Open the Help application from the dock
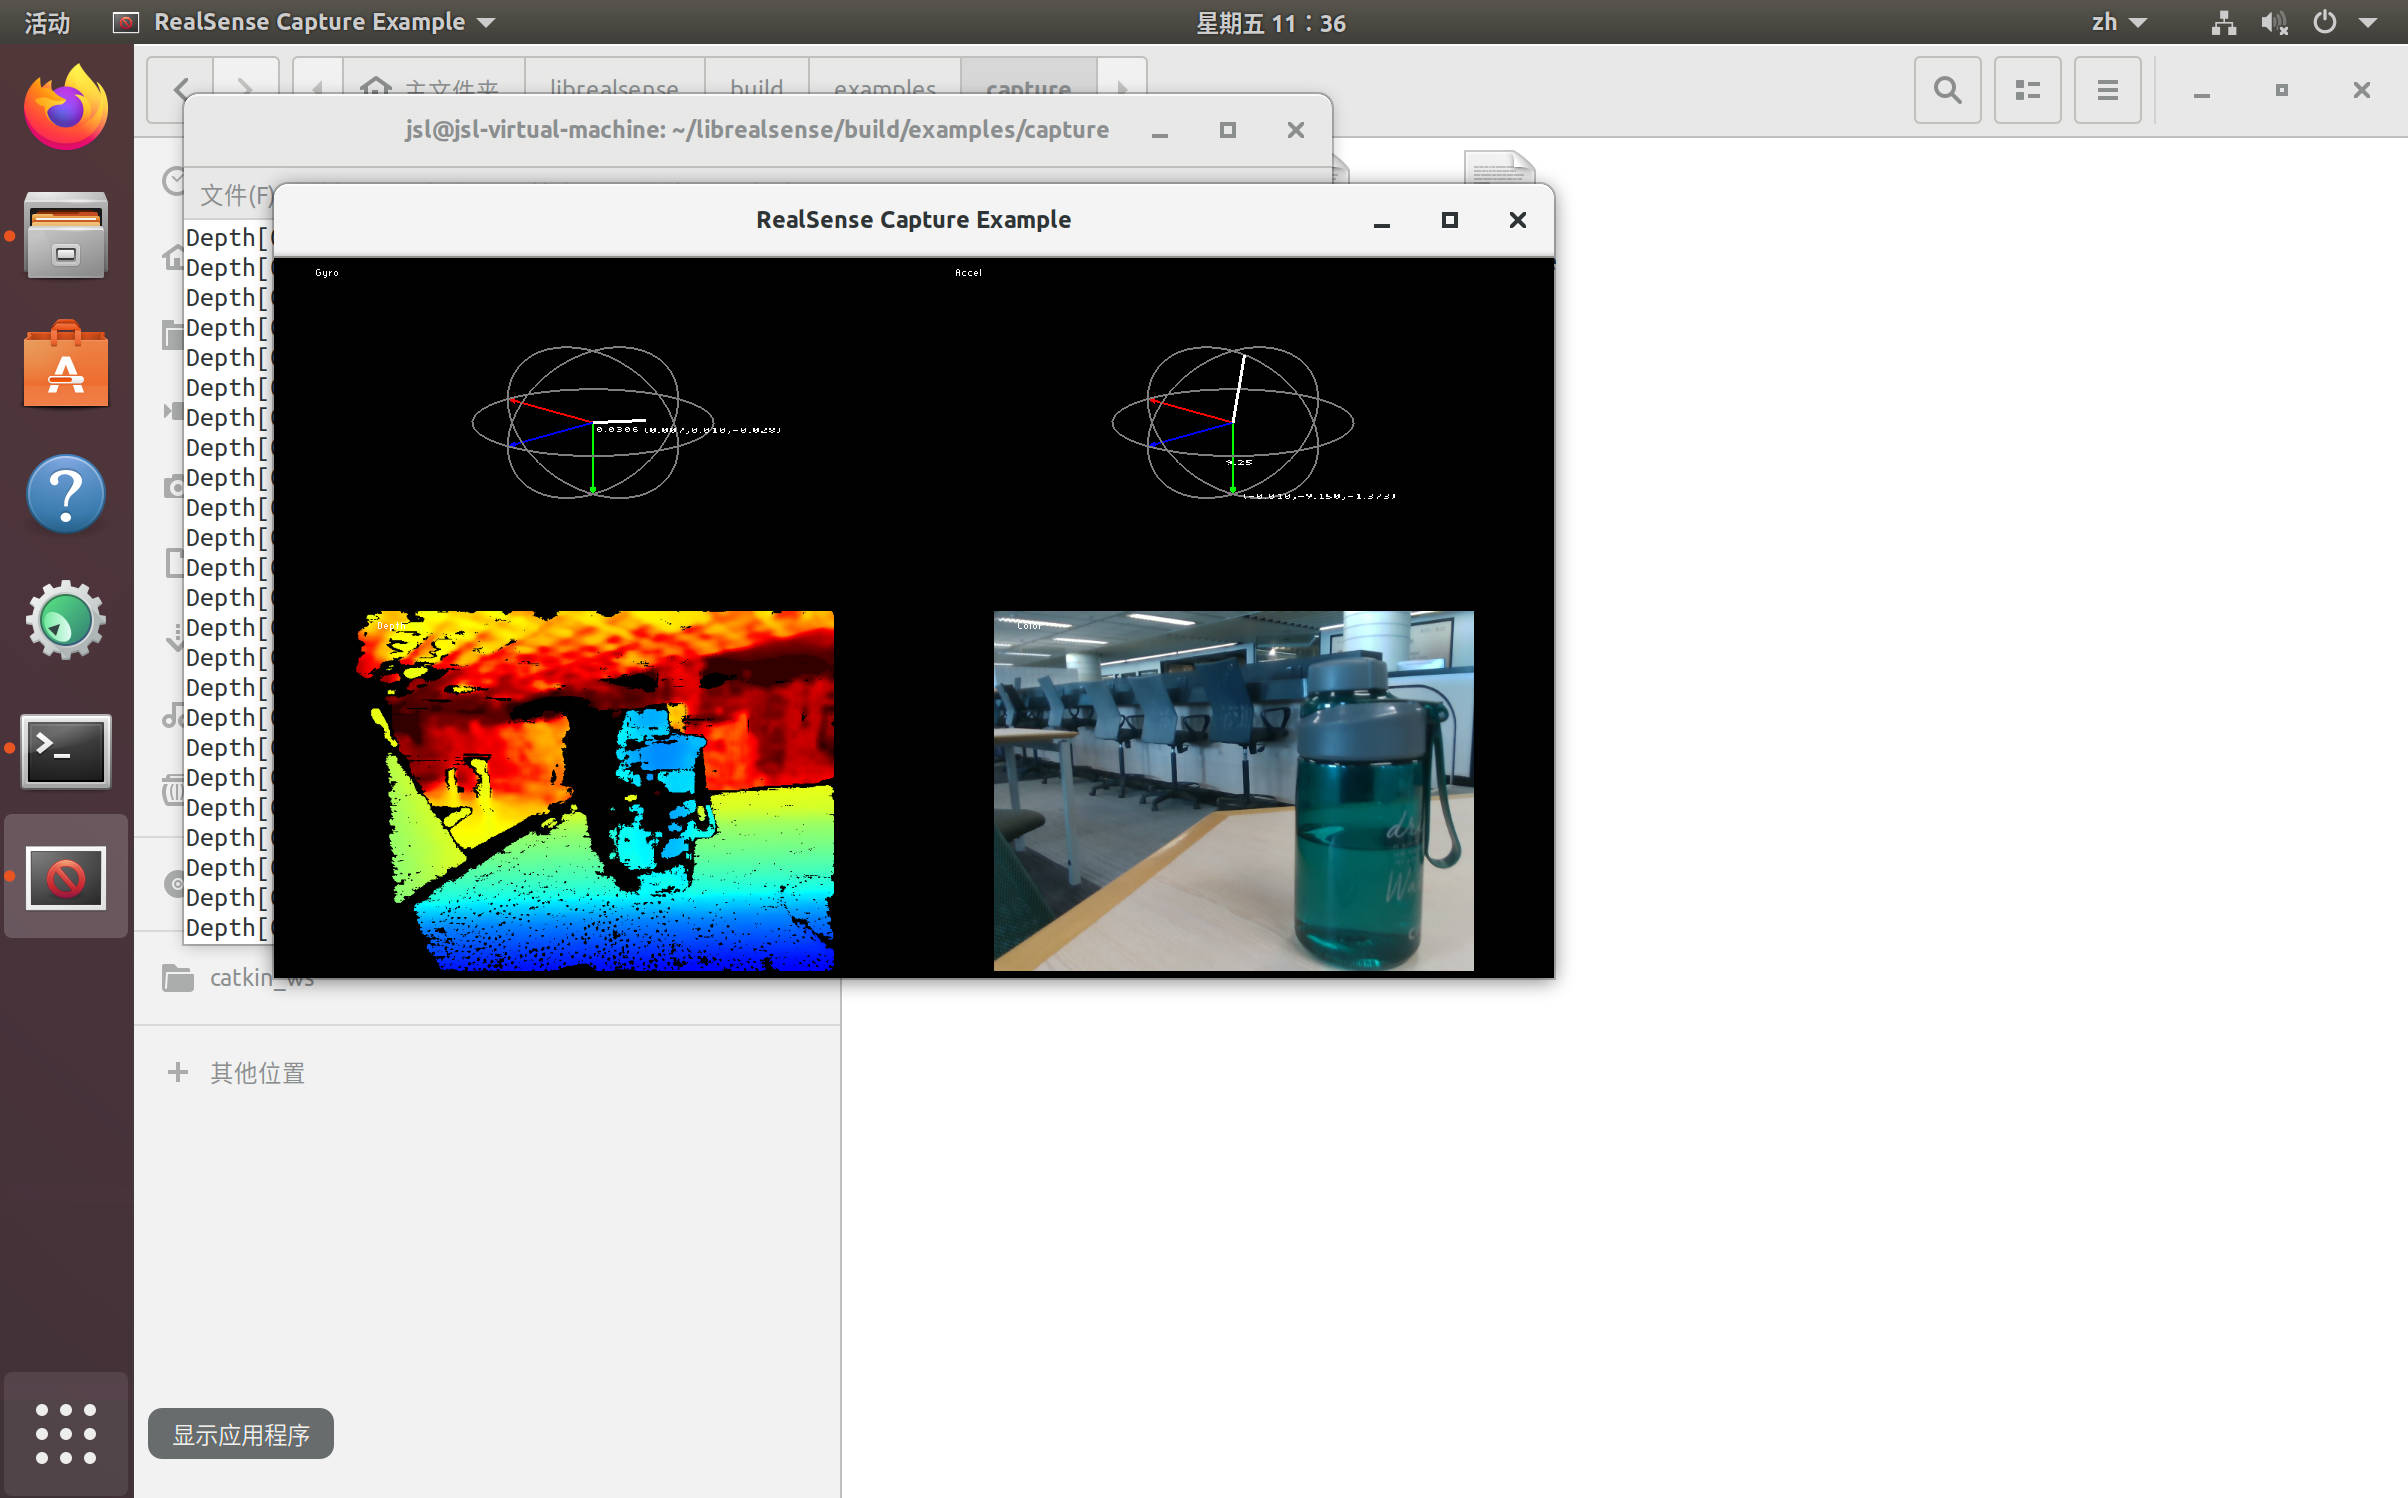This screenshot has width=2408, height=1498. [x=64, y=494]
